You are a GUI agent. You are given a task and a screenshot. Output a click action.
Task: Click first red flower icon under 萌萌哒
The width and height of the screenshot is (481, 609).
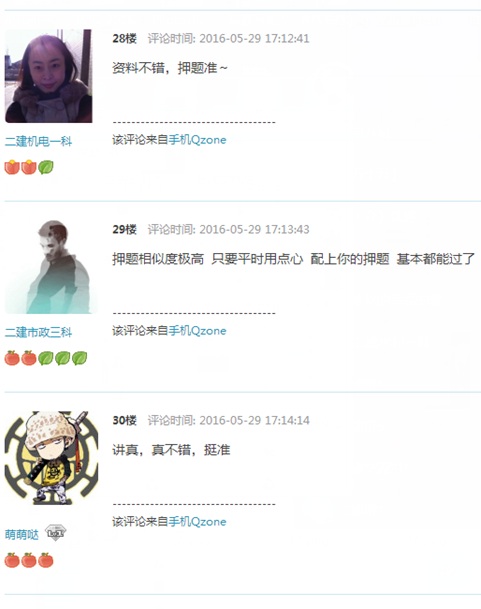(x=12, y=560)
